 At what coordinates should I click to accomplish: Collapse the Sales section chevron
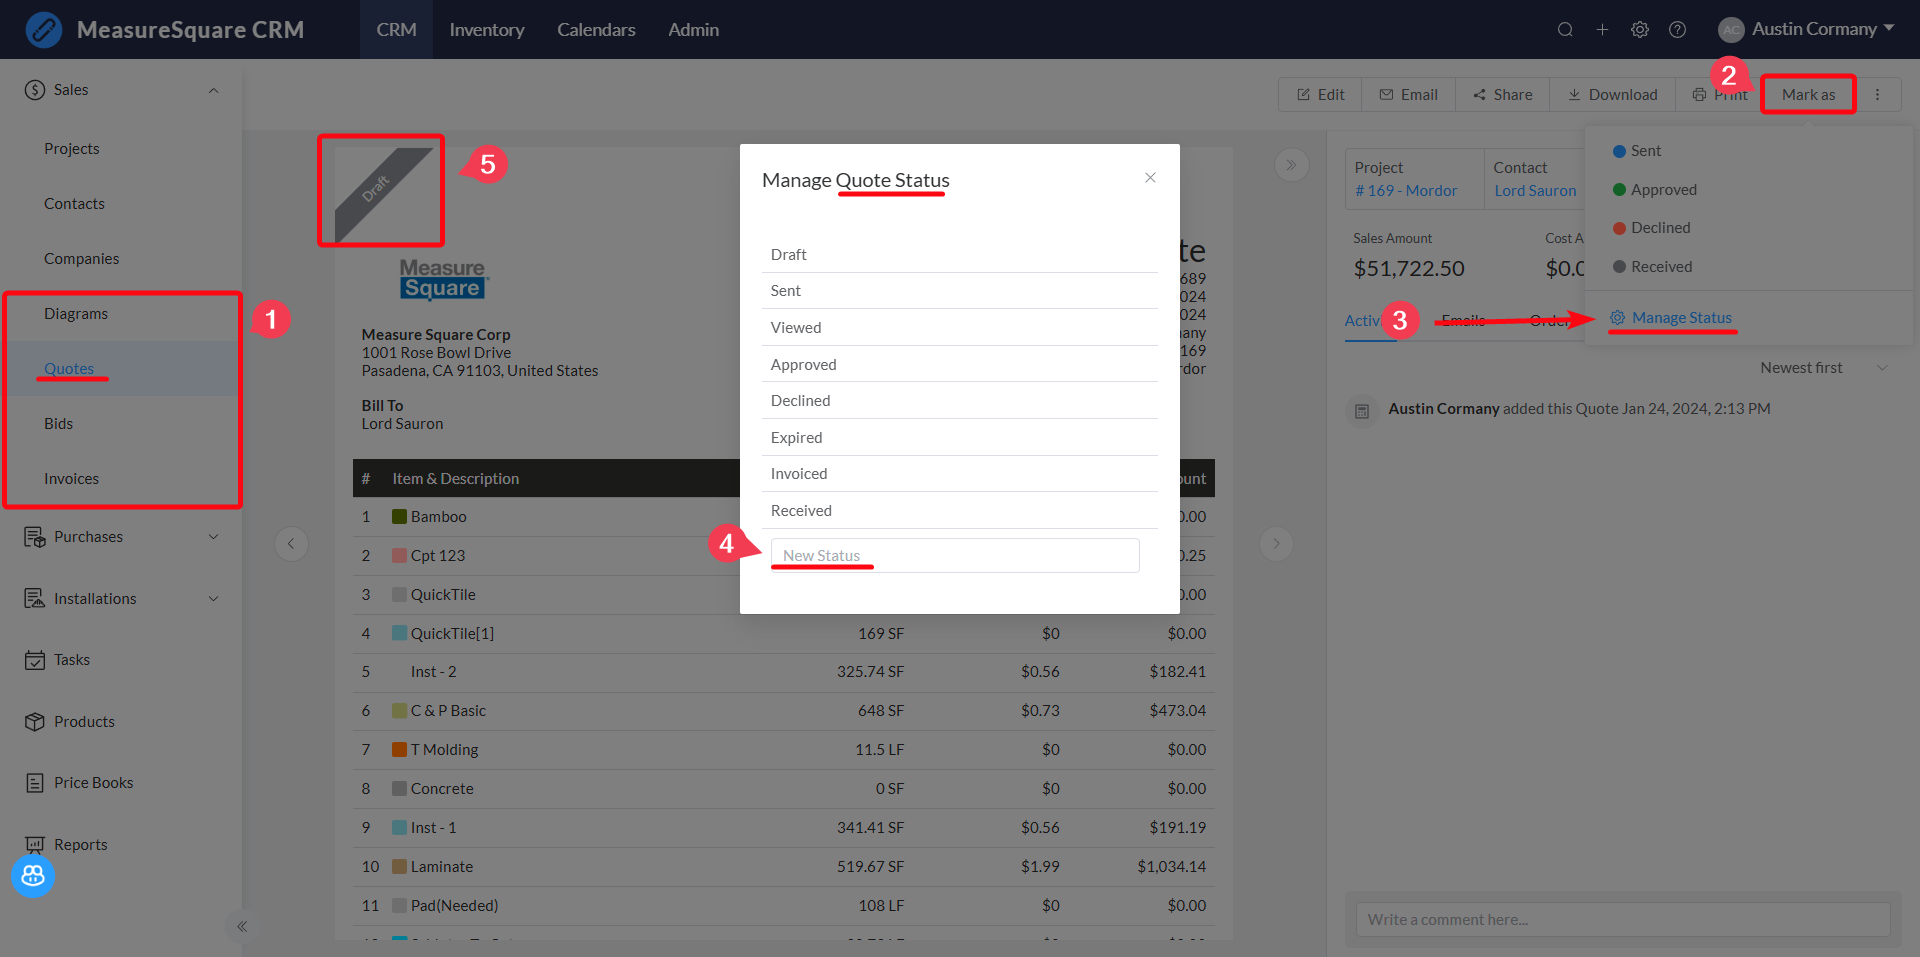tap(213, 90)
